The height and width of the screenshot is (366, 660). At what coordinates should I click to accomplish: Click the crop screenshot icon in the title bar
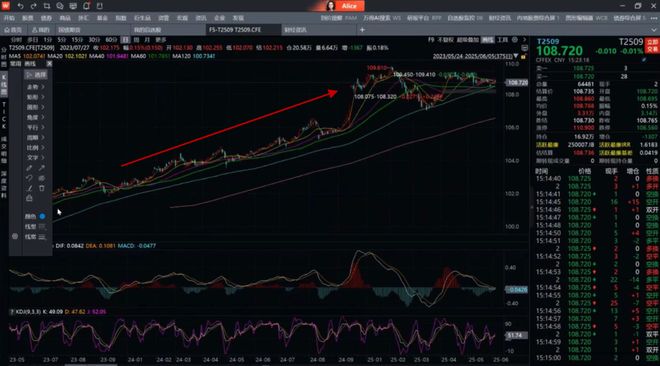coord(47,6)
